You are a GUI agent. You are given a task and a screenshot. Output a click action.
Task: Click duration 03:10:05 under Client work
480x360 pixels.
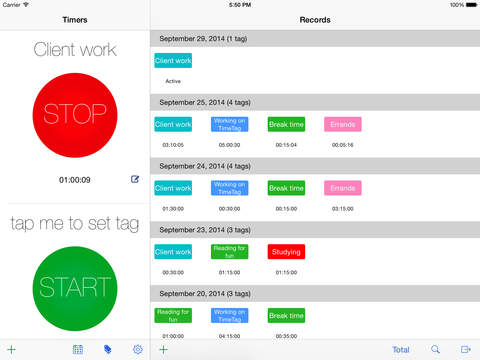173,145
